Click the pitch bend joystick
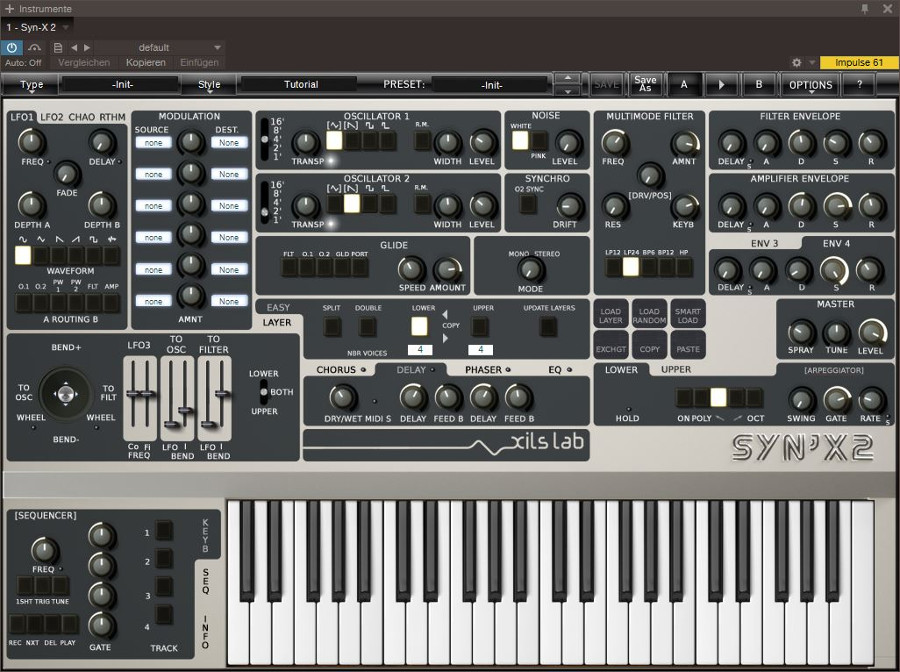The image size is (900, 672). (x=65, y=394)
